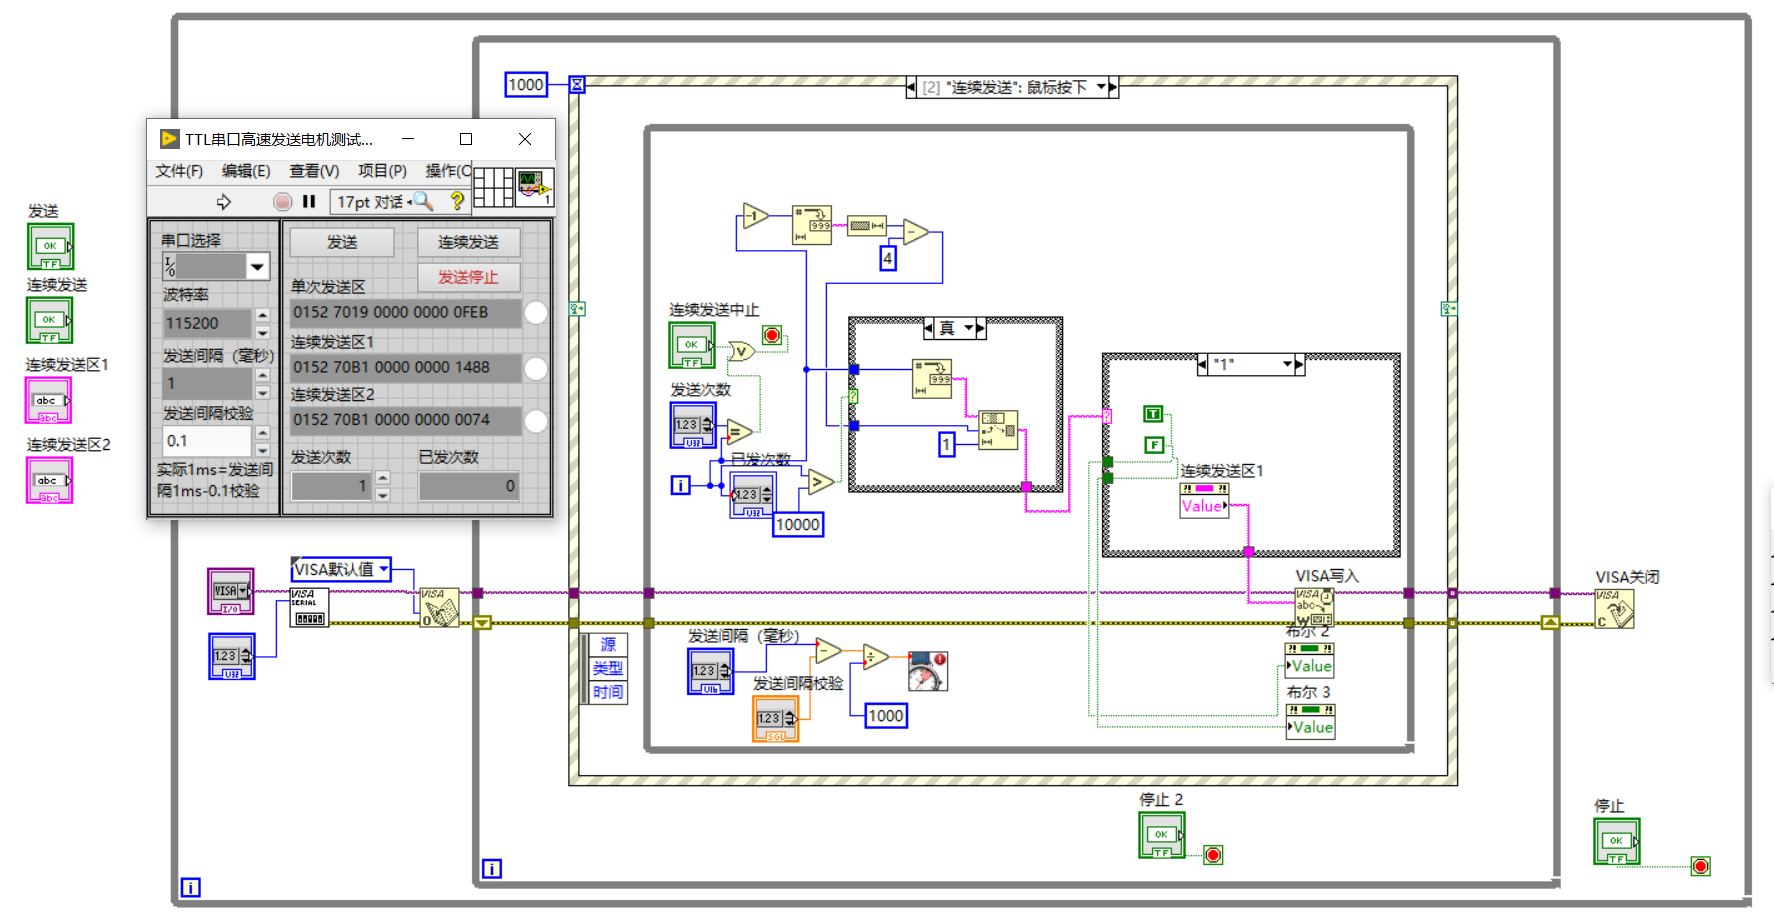Select the VISA Close node on diagram
The height and width of the screenshot is (914, 1774).
pyautogui.click(x=1614, y=608)
